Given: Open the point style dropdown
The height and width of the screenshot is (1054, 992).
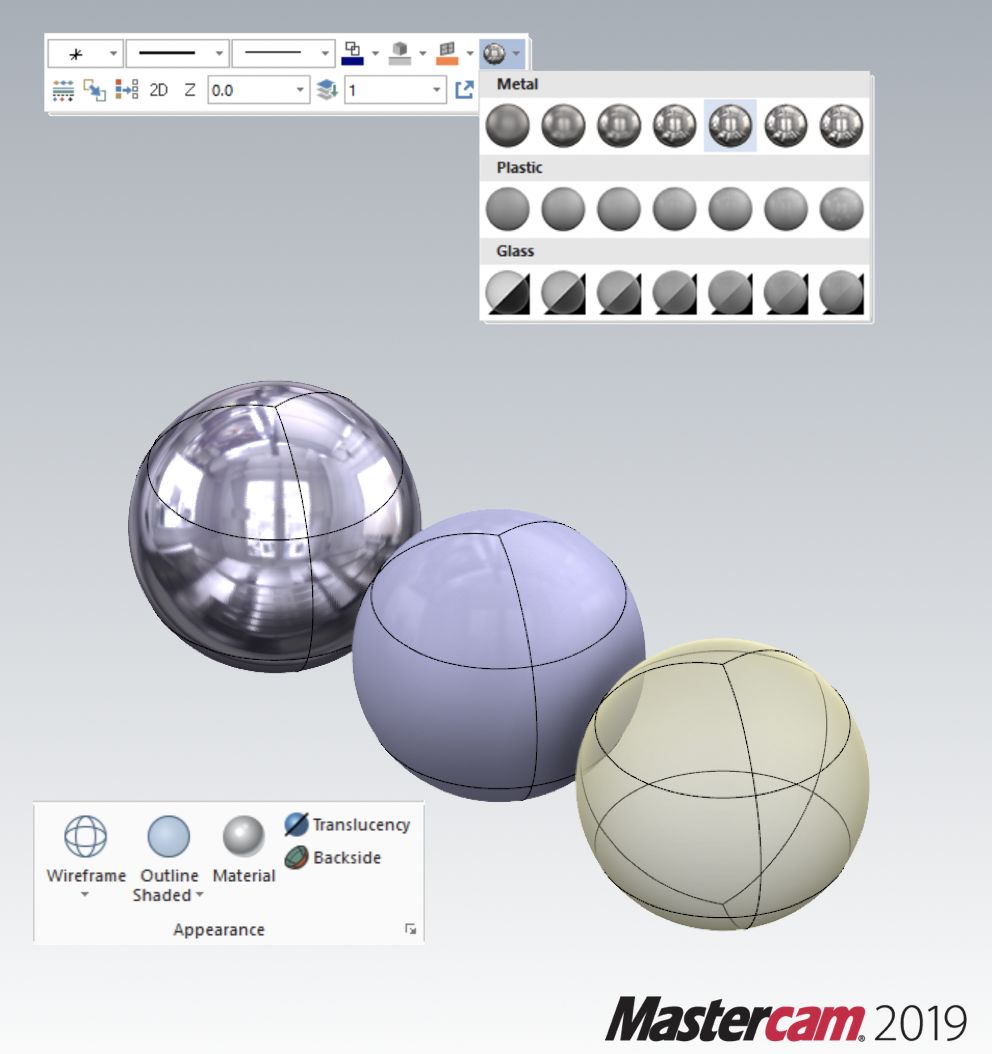Looking at the screenshot, I should point(113,52).
